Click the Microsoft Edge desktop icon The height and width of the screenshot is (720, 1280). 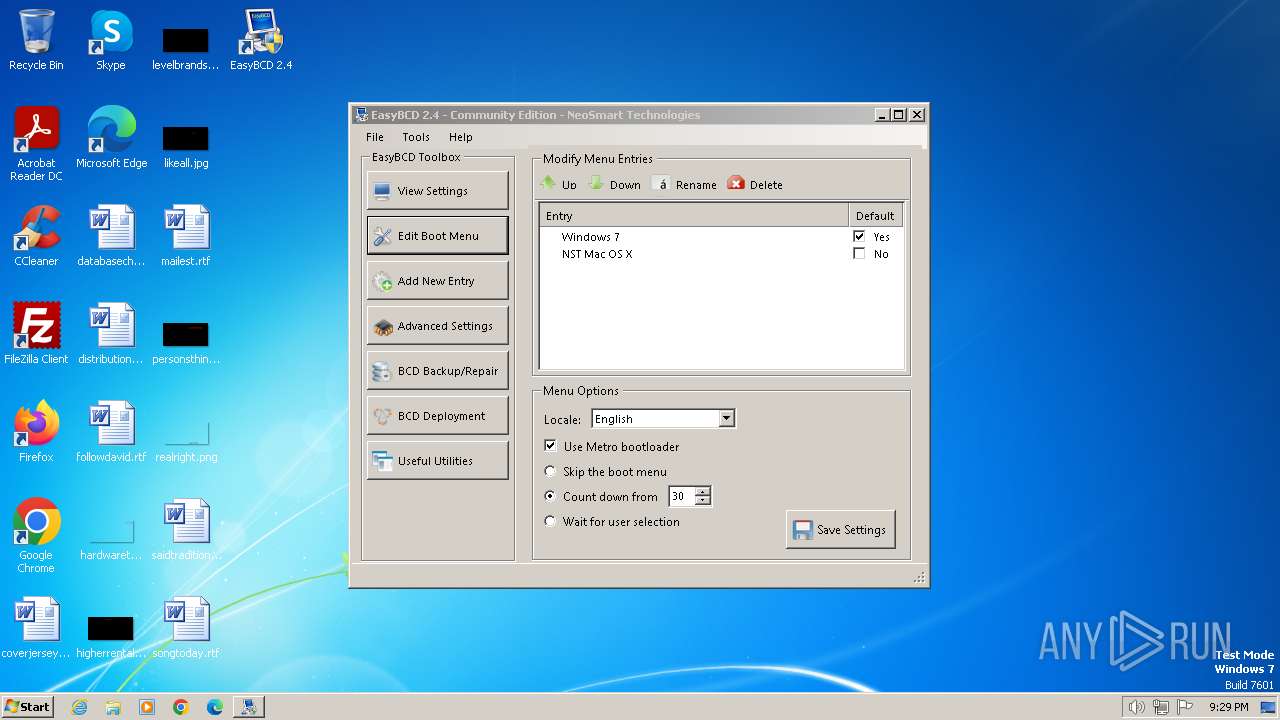click(111, 138)
